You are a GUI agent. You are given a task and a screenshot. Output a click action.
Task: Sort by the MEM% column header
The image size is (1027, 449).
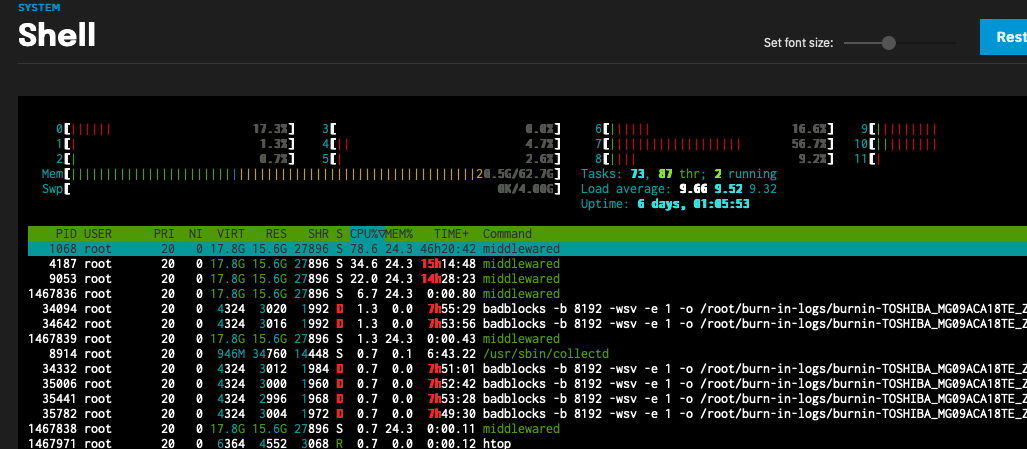[400, 233]
